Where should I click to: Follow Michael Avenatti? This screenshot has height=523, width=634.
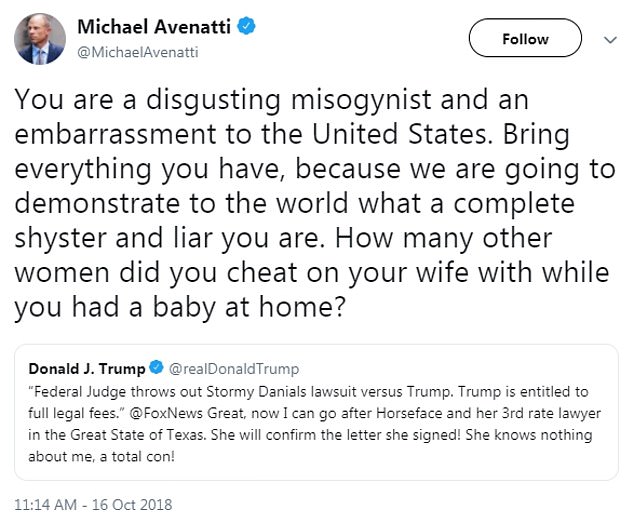(526, 39)
